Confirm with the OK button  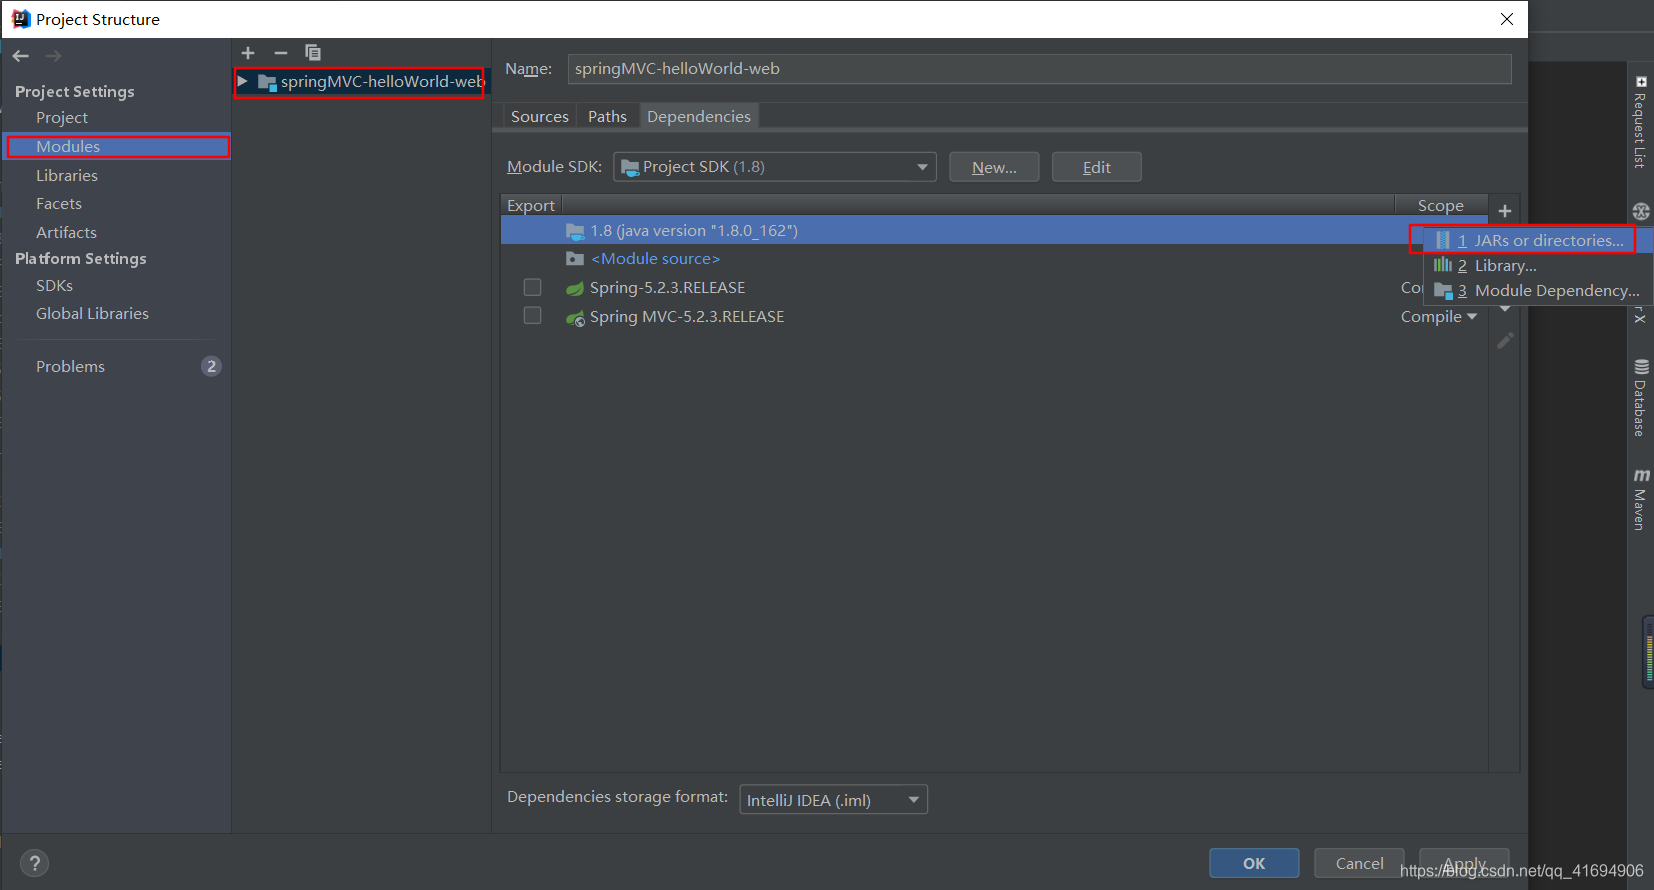tap(1254, 863)
